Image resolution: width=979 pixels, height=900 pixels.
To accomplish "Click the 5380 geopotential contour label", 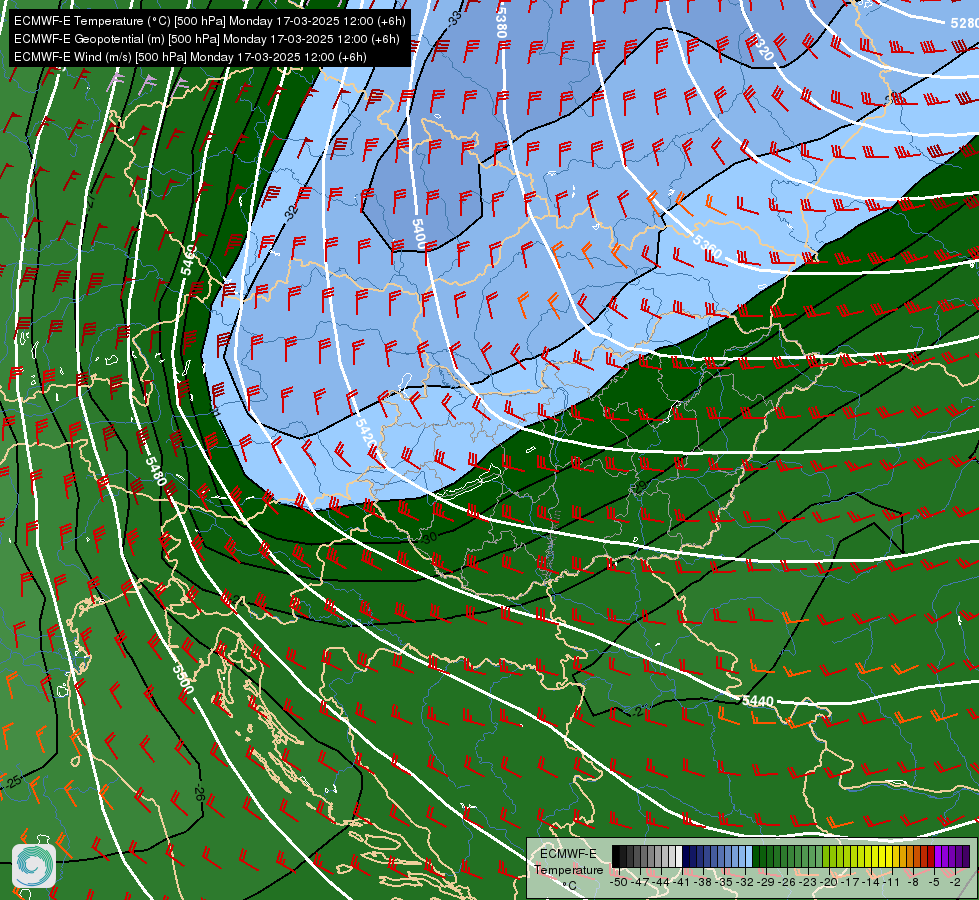I will pyautogui.click(x=501, y=21).
